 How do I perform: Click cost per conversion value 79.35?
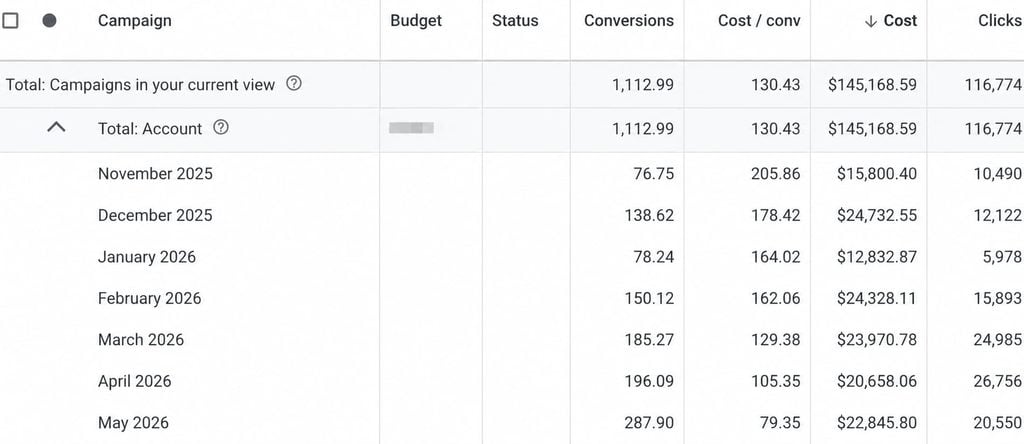[780, 423]
